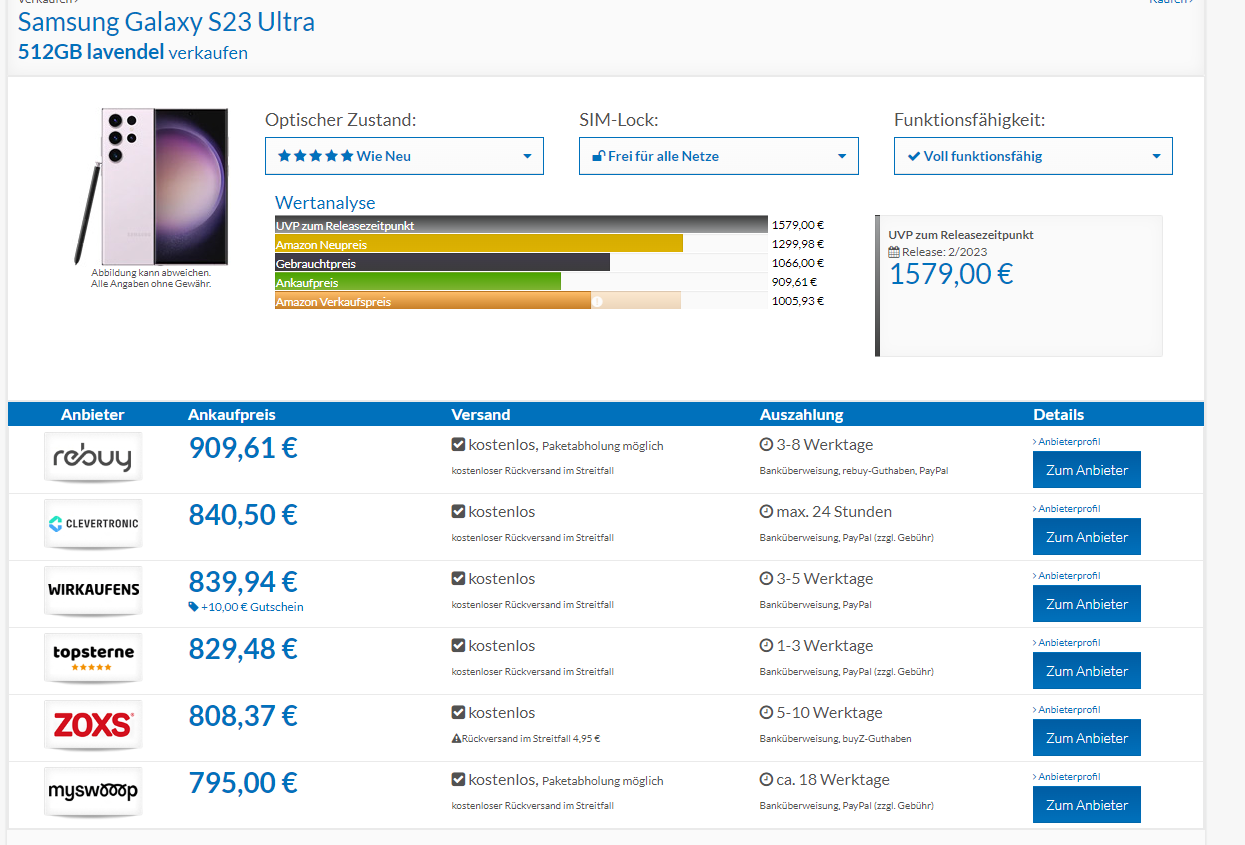Click the gift tag icon by +10,00 € Gutschein
This screenshot has width=1245, height=845.
click(x=193, y=607)
